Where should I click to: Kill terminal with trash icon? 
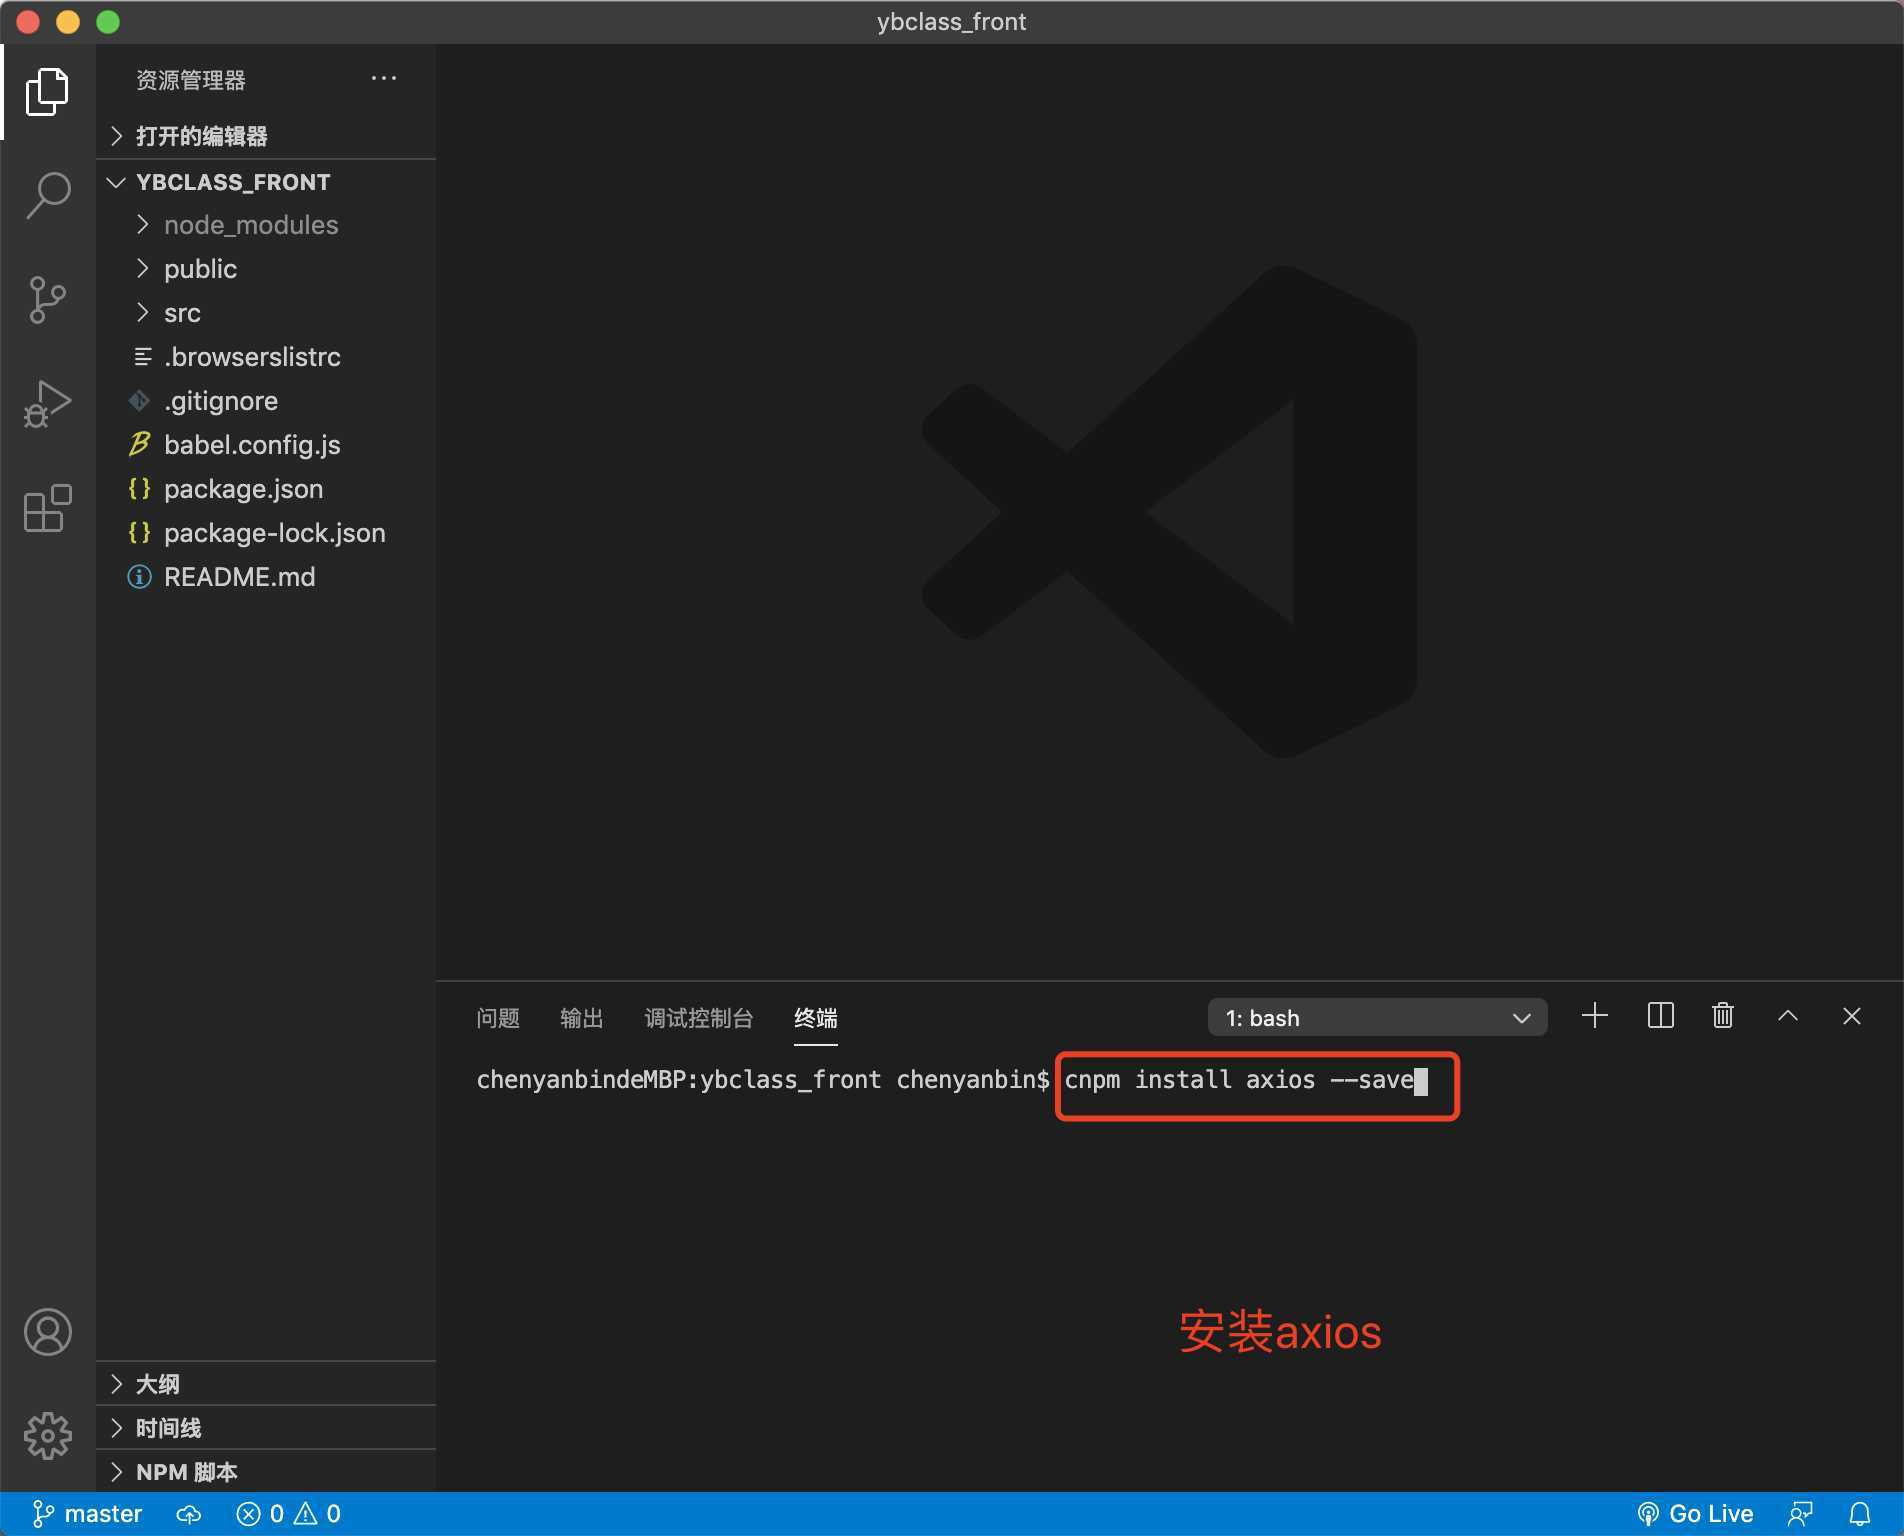(x=1723, y=1016)
